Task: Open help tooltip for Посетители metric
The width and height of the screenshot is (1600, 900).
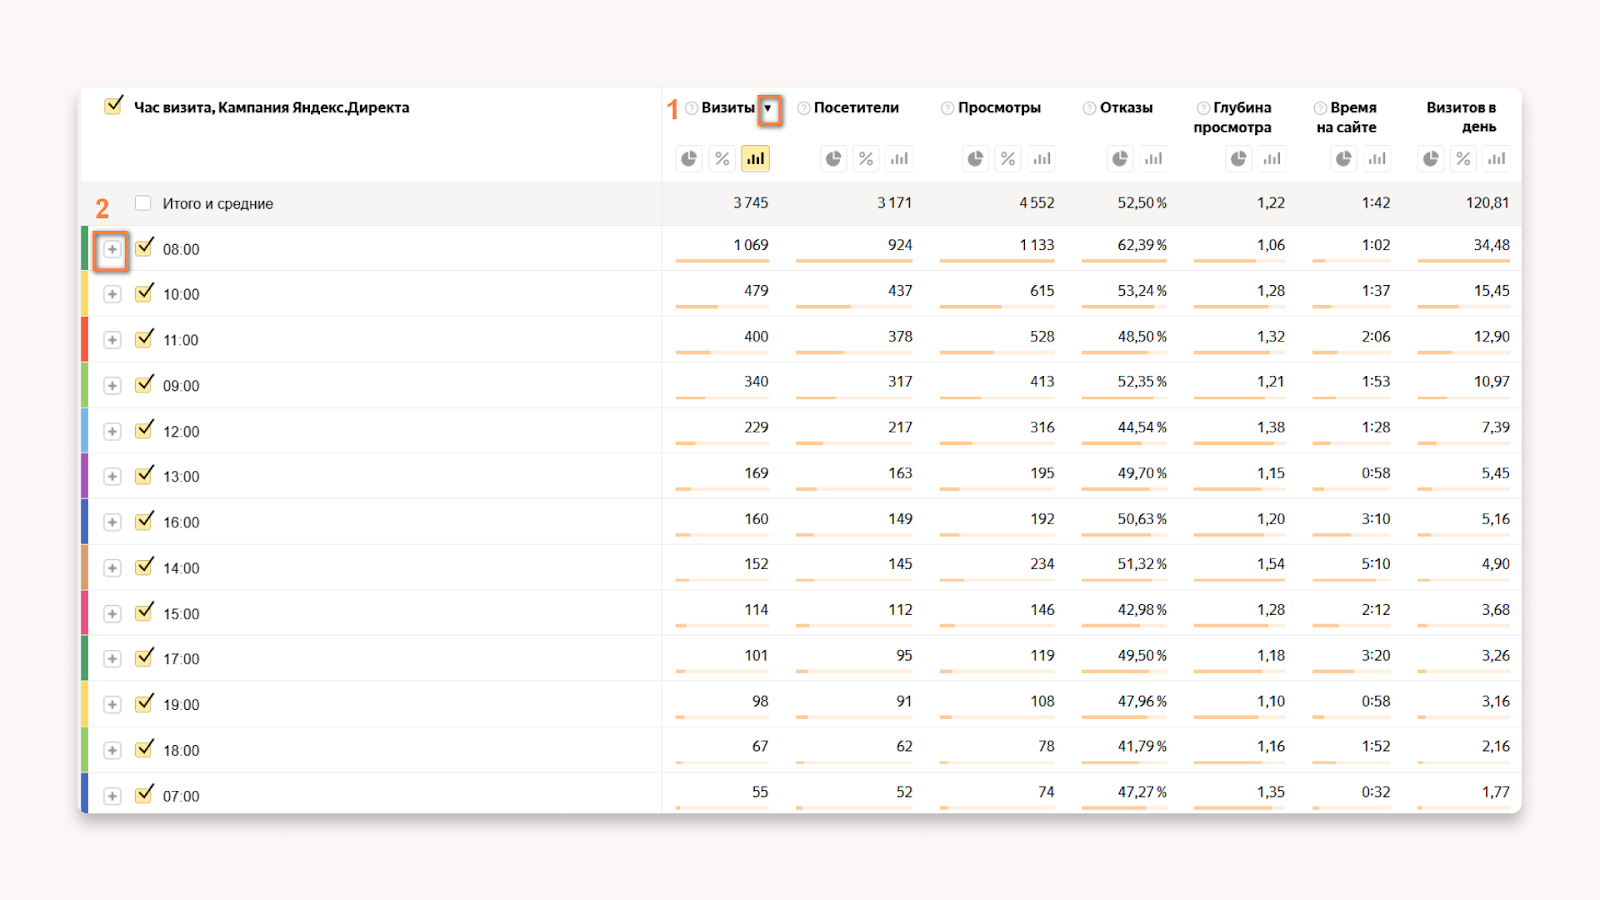Action: tap(804, 108)
